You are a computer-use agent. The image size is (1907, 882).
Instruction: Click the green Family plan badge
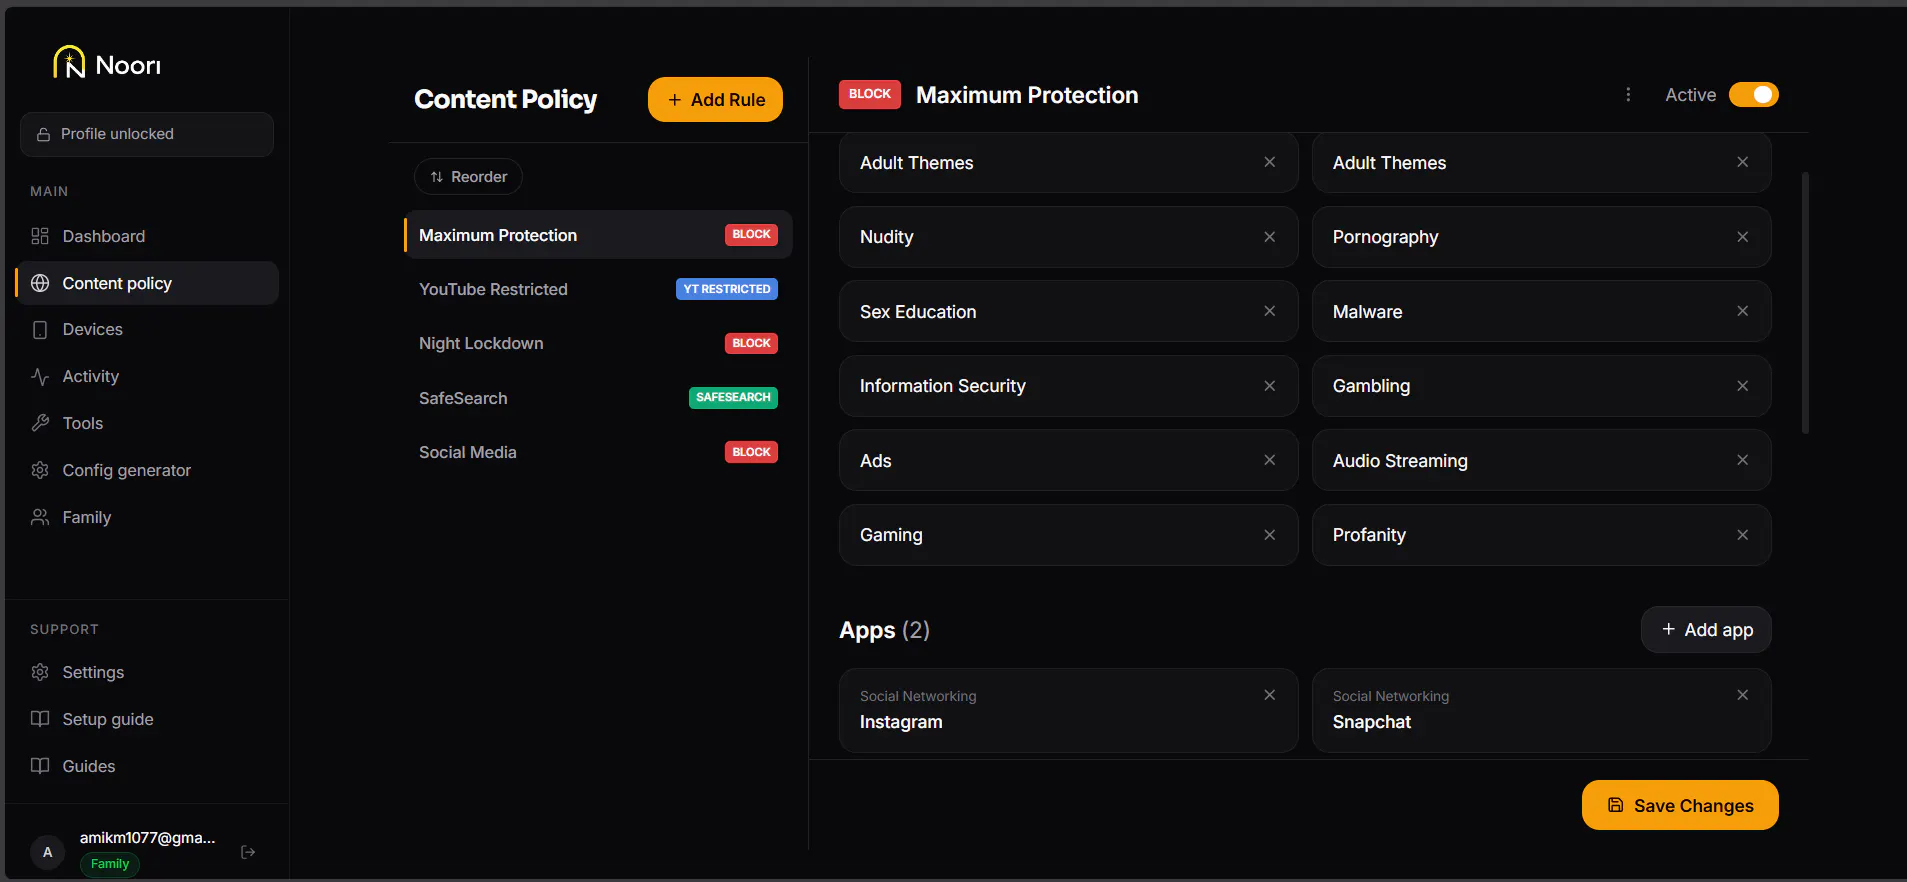point(110,864)
